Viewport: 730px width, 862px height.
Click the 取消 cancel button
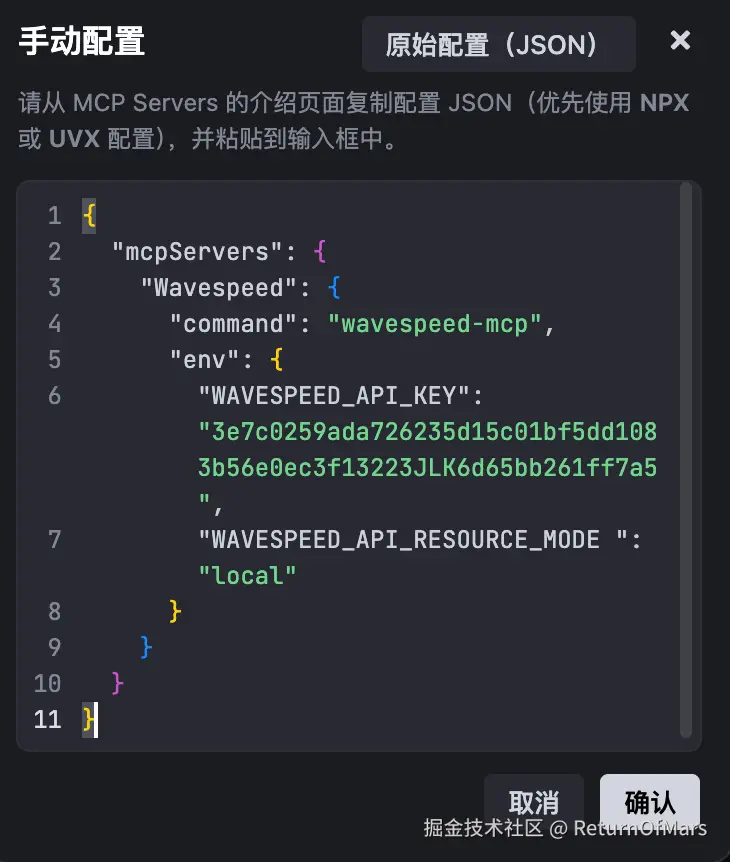tap(533, 802)
